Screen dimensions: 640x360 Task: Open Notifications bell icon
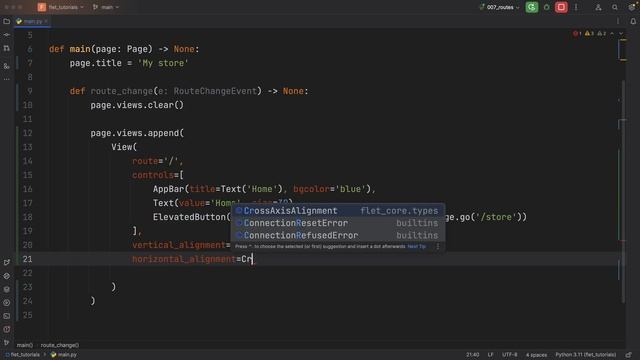coord(633,21)
